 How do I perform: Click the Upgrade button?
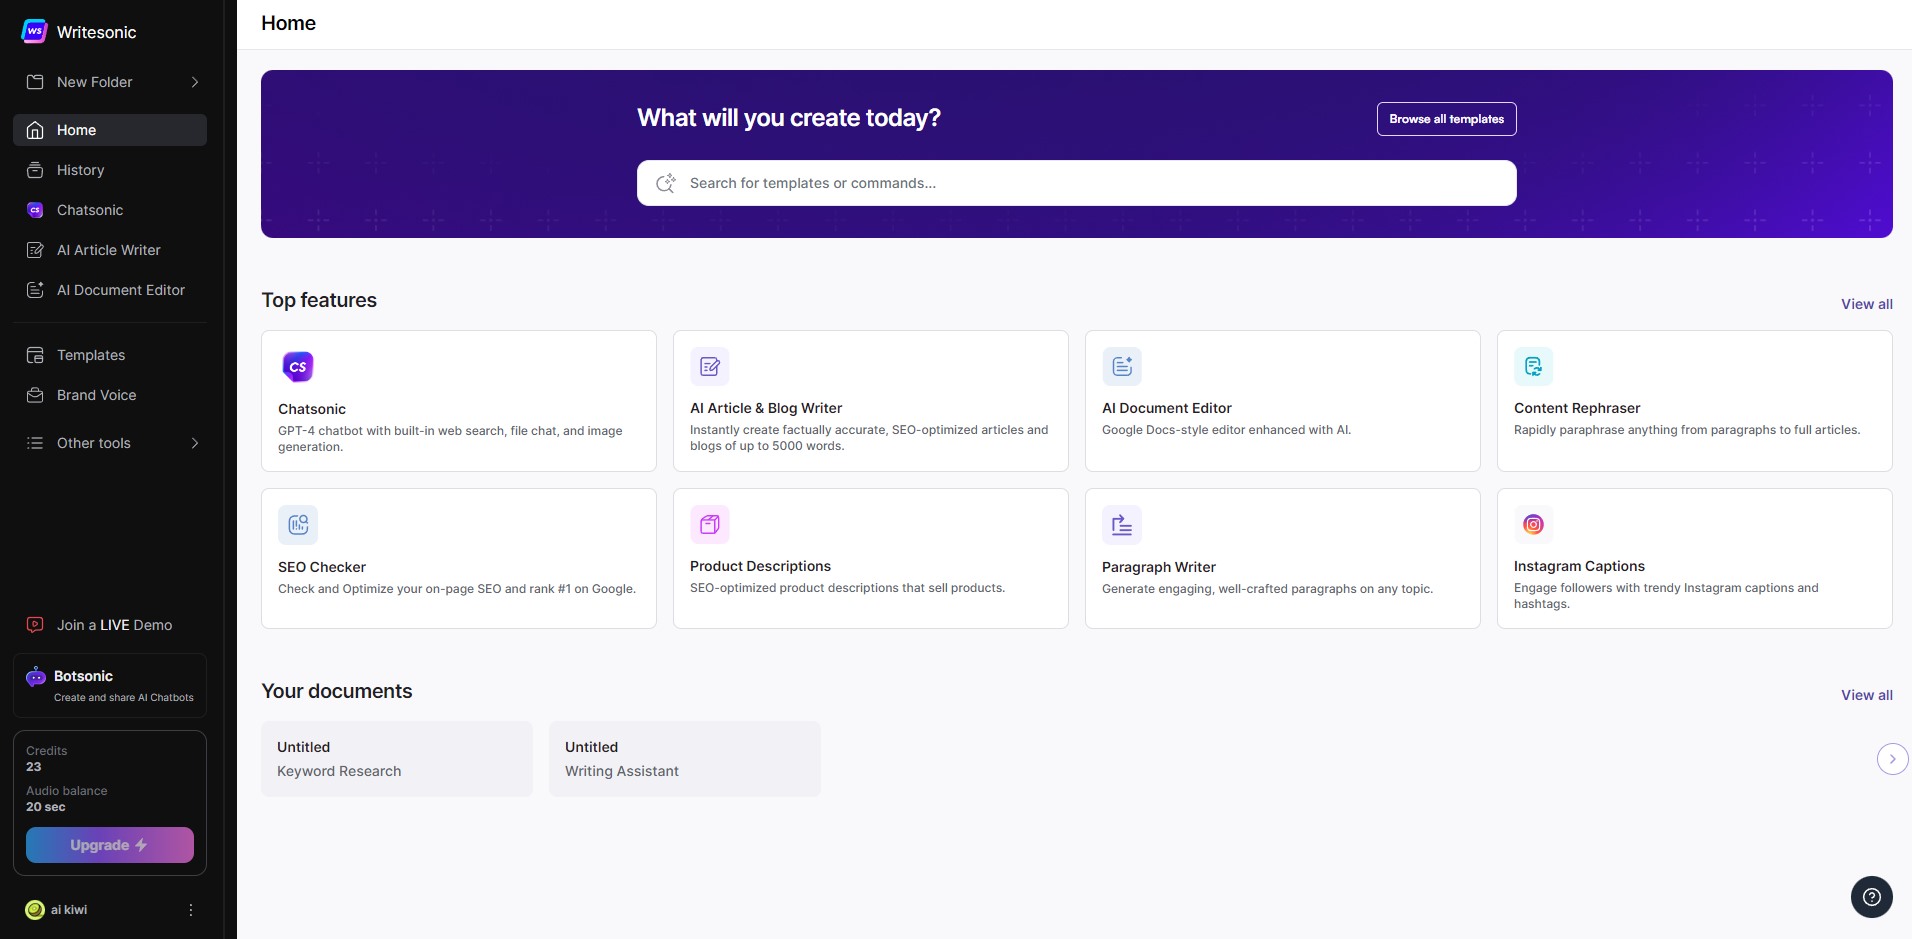click(110, 845)
